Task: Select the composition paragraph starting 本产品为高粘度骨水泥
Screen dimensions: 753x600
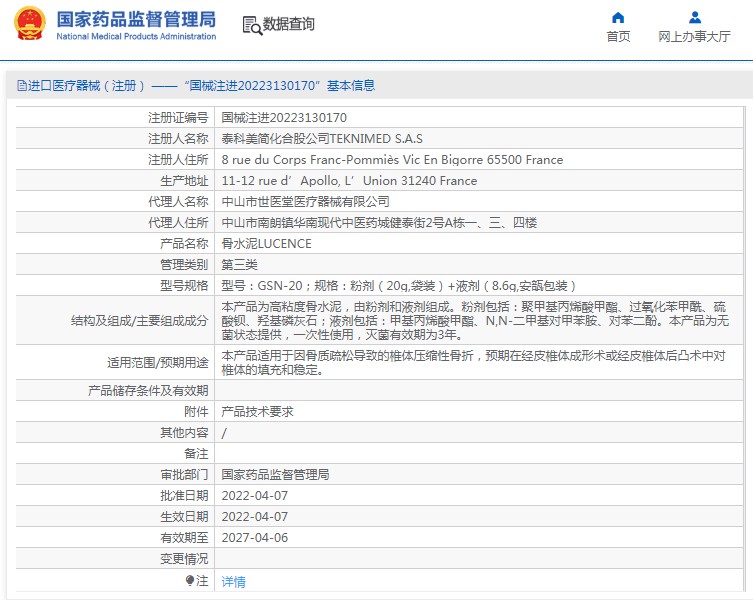Action: [x=475, y=320]
